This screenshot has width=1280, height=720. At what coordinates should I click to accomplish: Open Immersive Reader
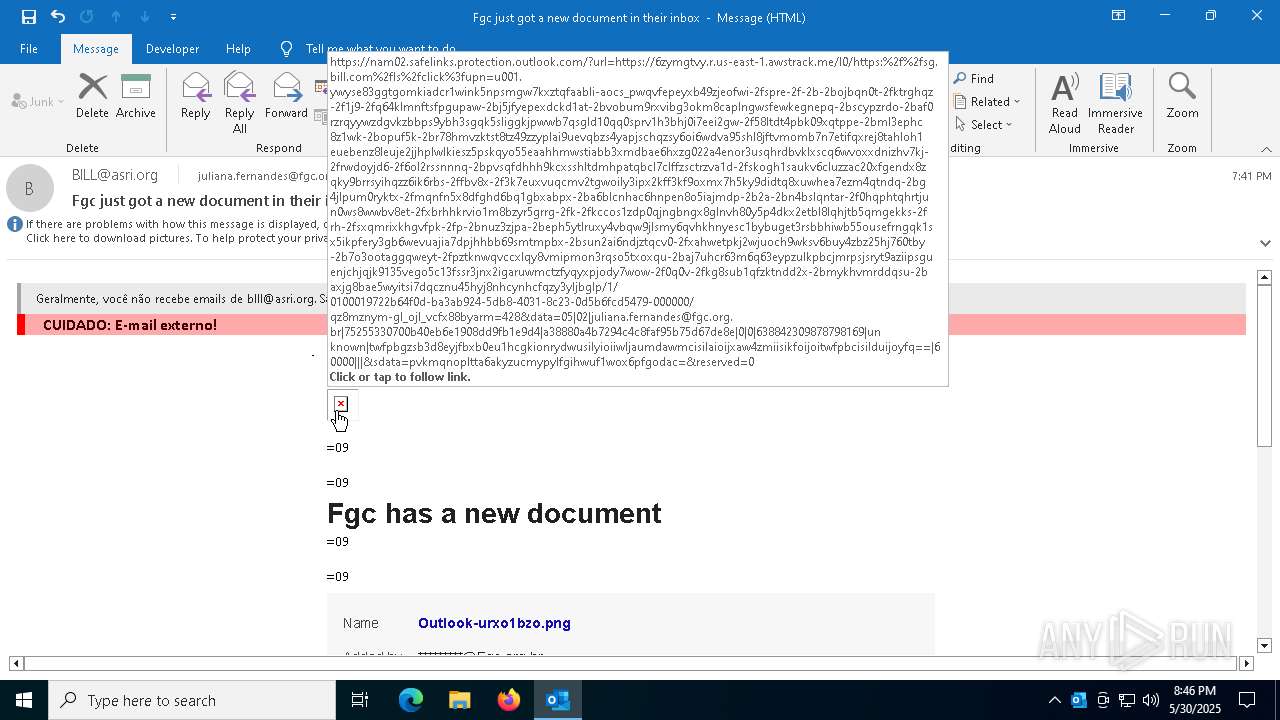[x=1115, y=102]
